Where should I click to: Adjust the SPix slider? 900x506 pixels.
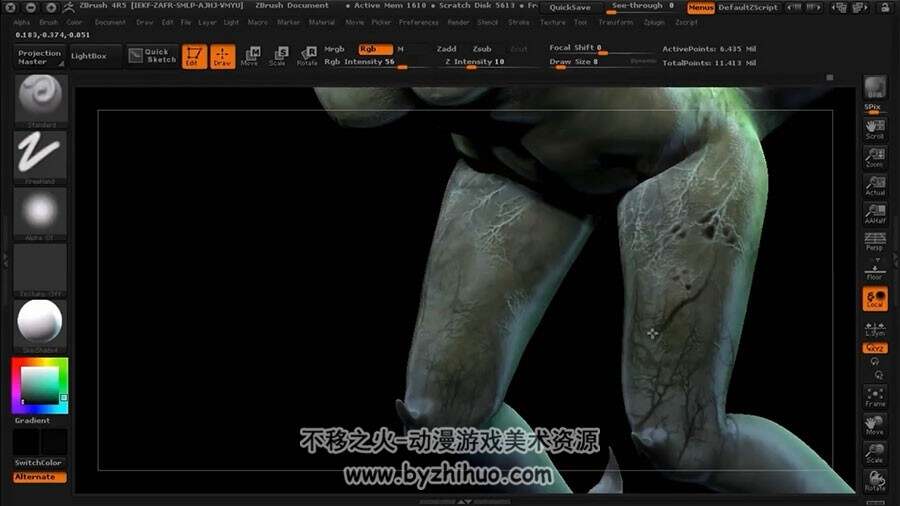point(875,109)
